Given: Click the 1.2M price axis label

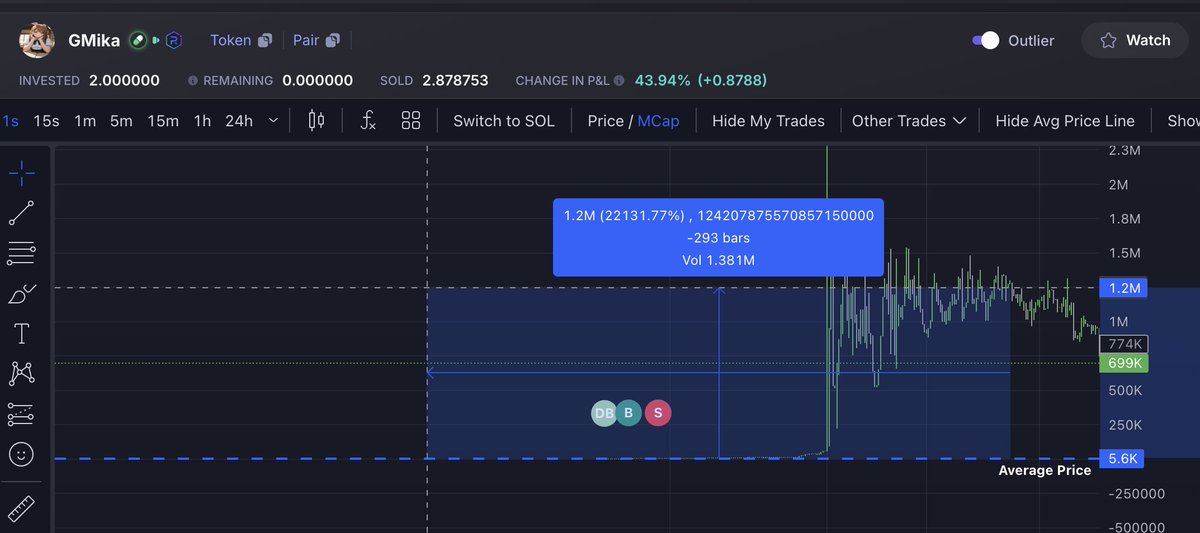Looking at the screenshot, I should (1124, 288).
